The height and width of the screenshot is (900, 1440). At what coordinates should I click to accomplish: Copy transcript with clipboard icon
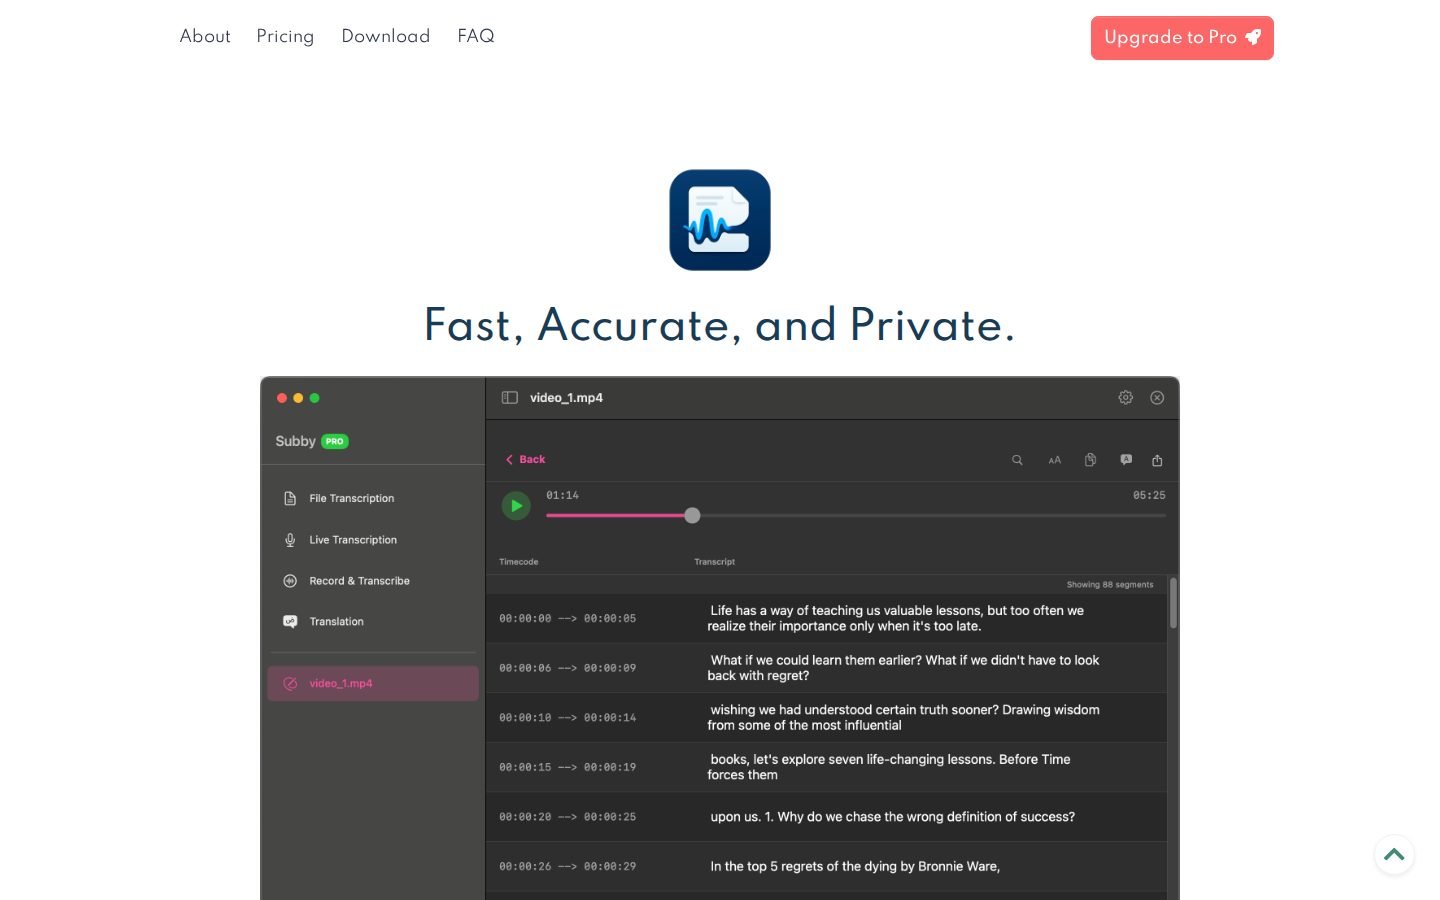click(x=1090, y=460)
